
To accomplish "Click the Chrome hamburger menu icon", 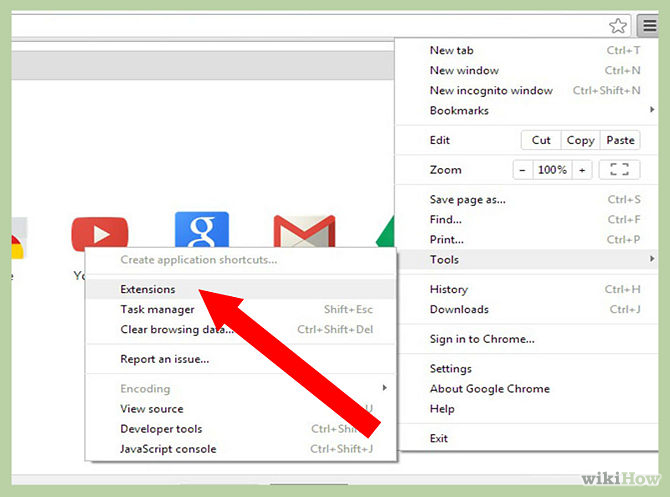I will tap(650, 26).
